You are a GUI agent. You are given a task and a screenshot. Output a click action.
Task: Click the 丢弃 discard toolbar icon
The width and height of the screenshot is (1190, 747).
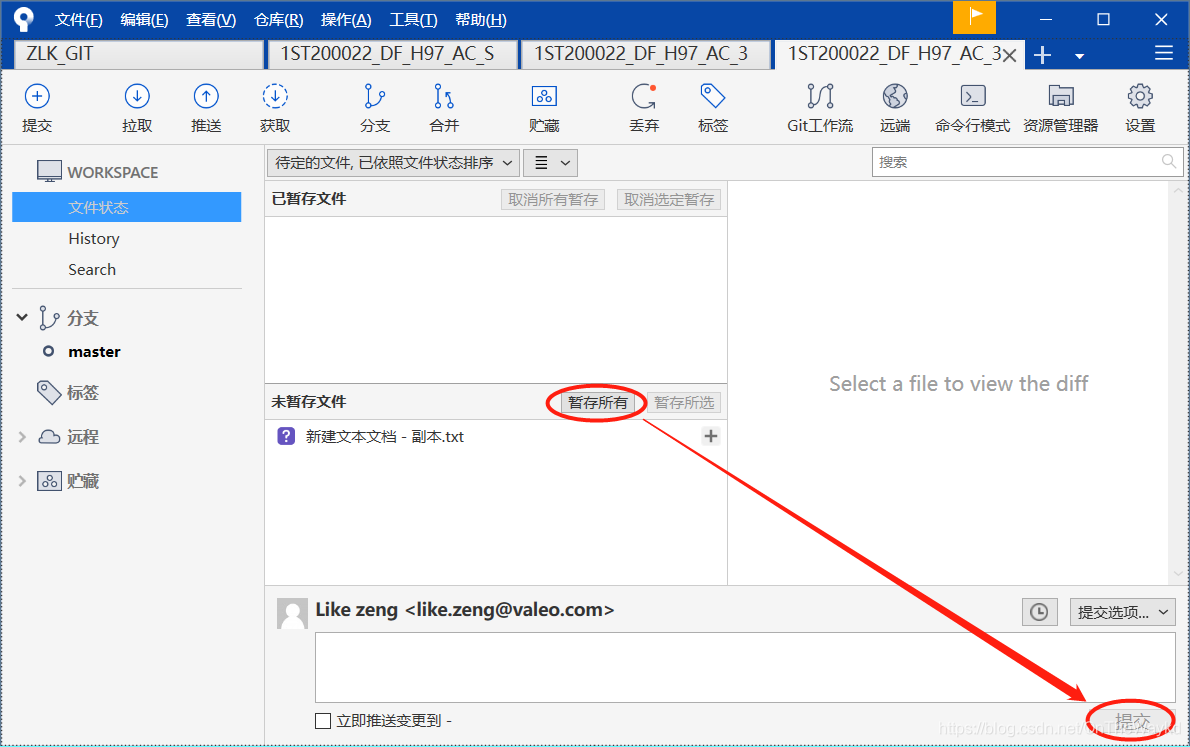pyautogui.click(x=644, y=97)
